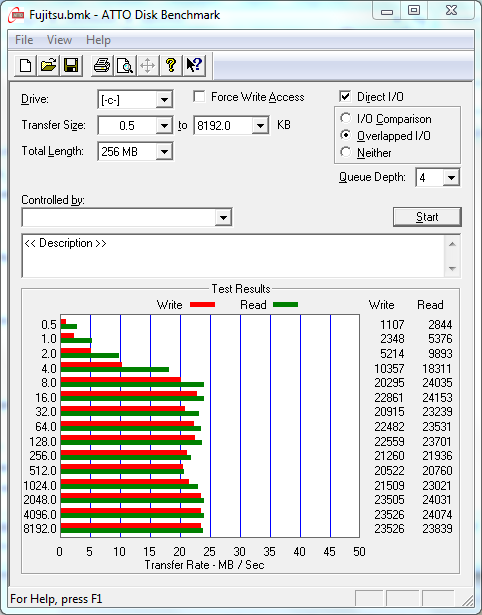The image size is (482, 615).
Task: Click ATTO app icon in title bar
Action: coord(16,15)
